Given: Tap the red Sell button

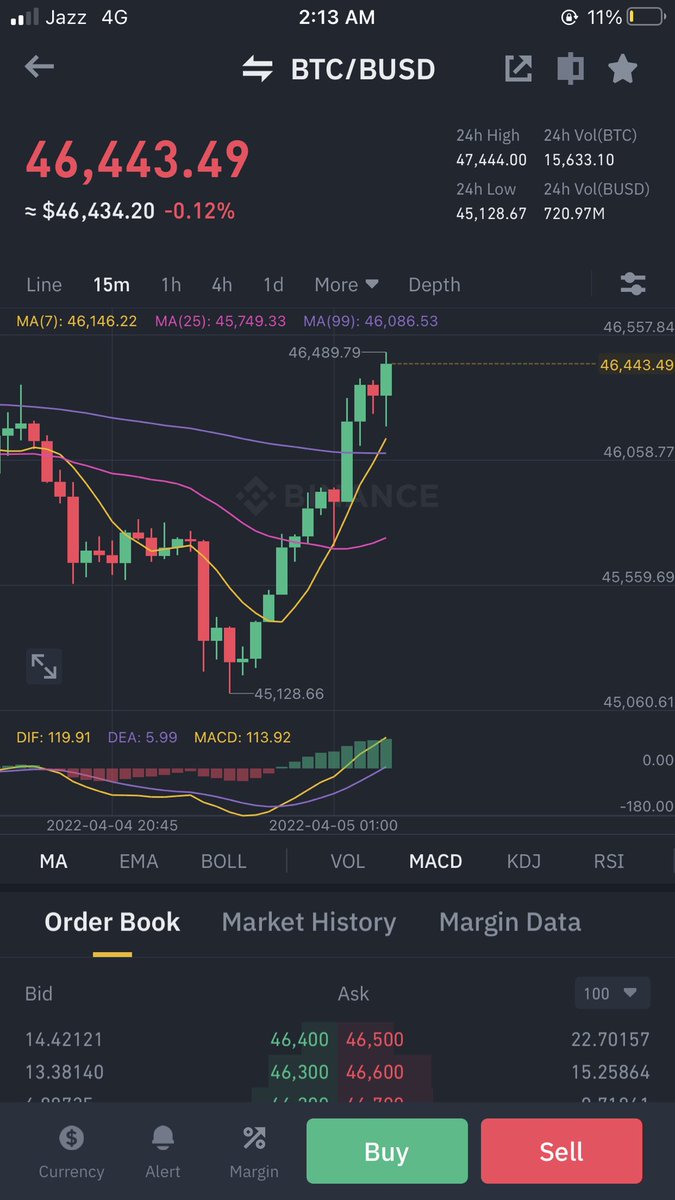Looking at the screenshot, I should (561, 1152).
